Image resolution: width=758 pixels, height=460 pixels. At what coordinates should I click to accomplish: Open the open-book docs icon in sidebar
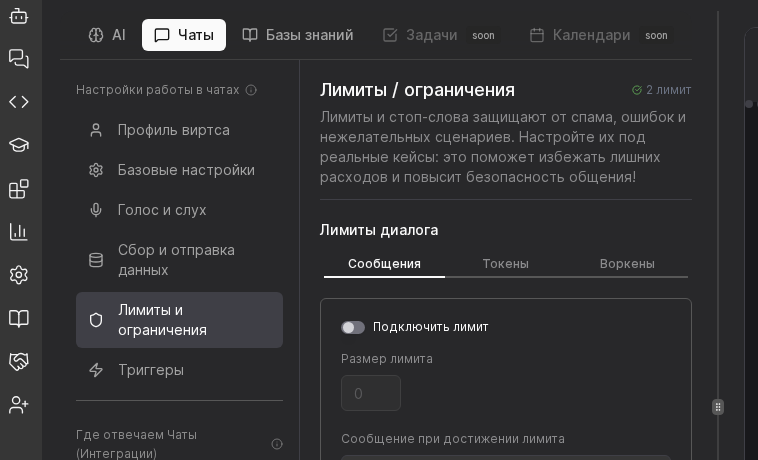coord(19,318)
